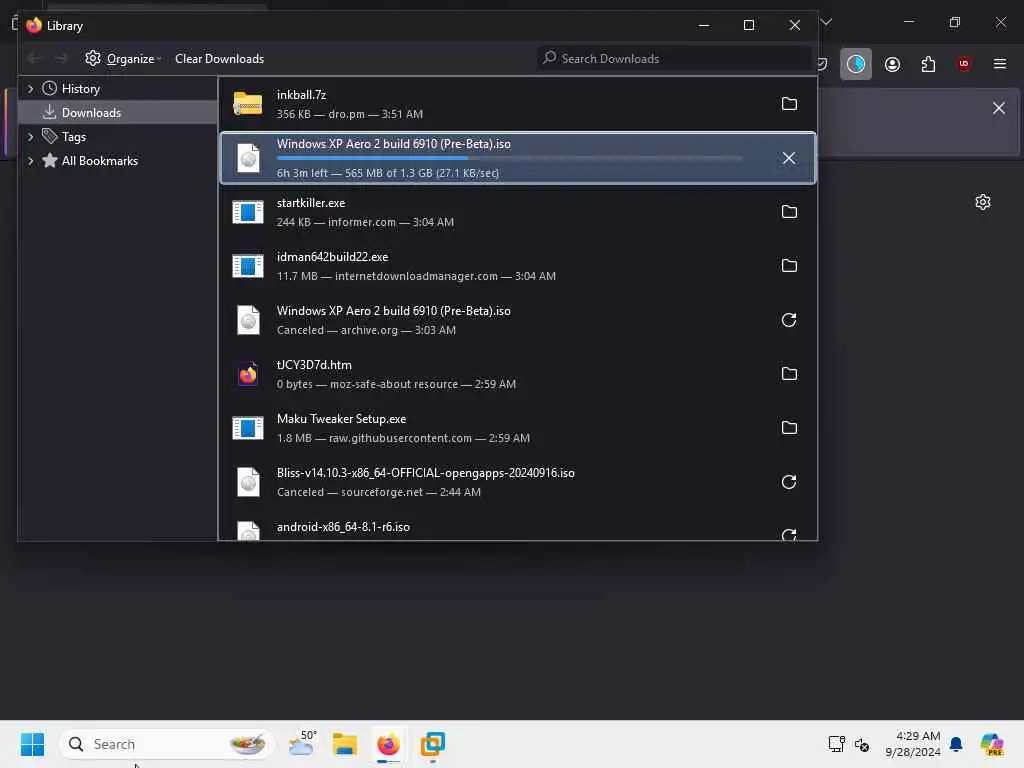Open Copilot preview icon in taskbar

tap(992, 744)
